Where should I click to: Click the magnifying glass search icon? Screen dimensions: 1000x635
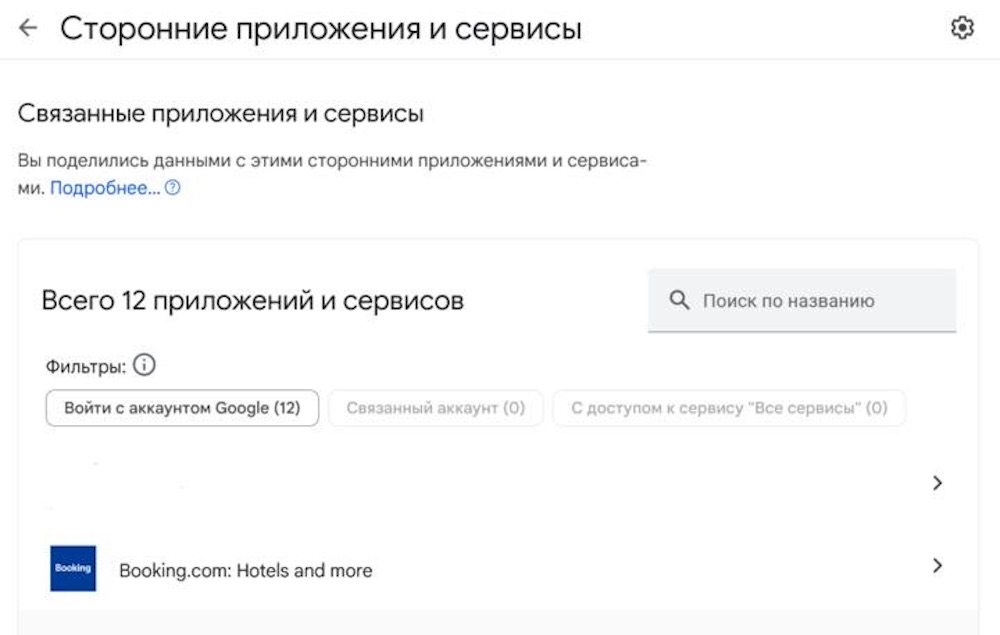[x=681, y=299]
